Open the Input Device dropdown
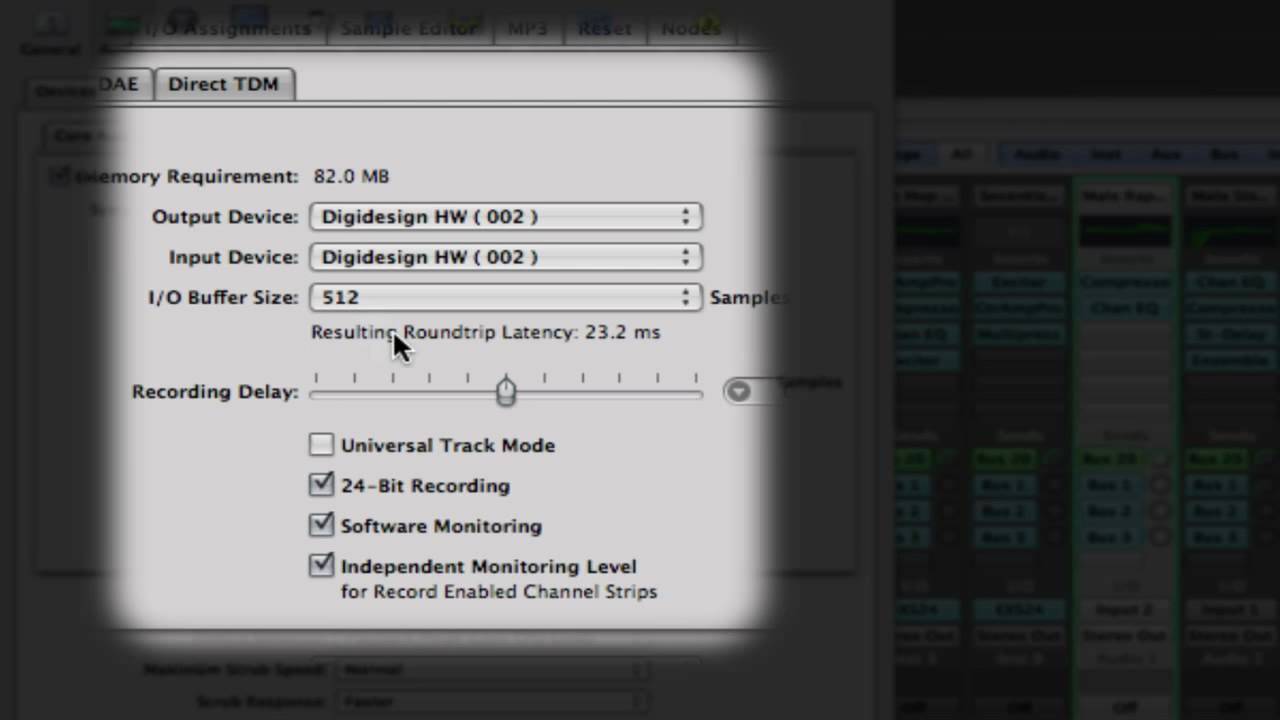This screenshot has width=1280, height=720. (506, 257)
